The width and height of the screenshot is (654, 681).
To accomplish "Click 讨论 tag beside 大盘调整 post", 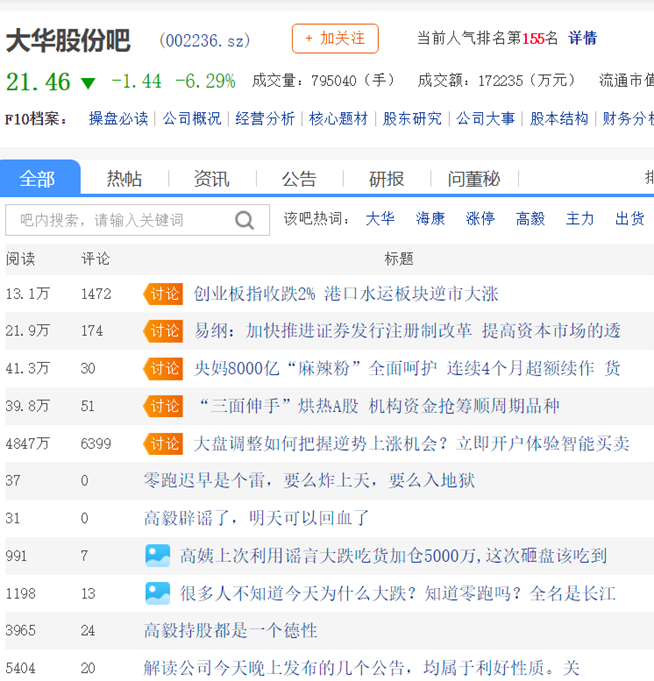I will point(164,443).
